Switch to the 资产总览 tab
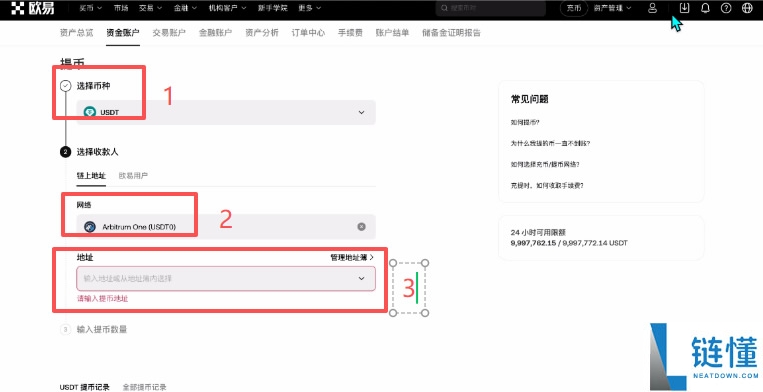 [x=76, y=33]
